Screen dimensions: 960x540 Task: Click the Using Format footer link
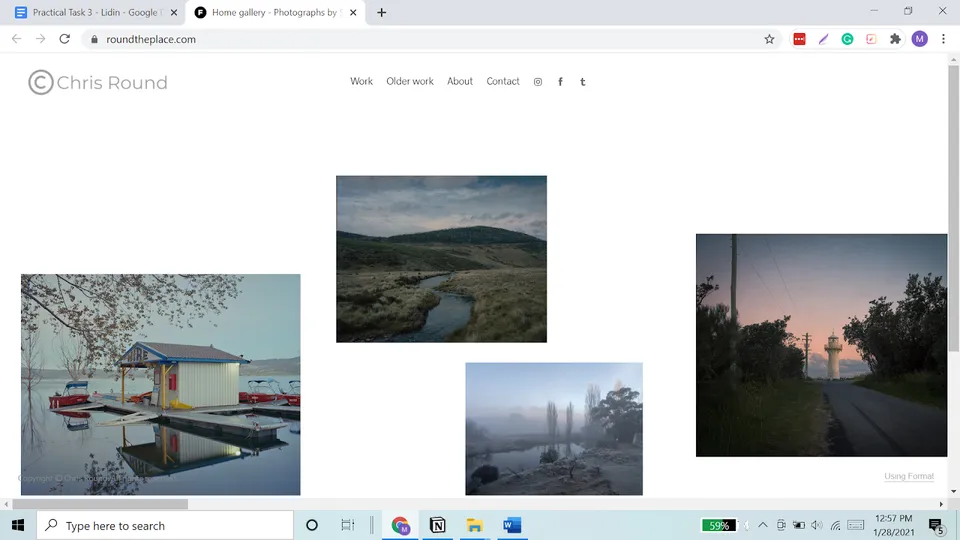coord(909,476)
